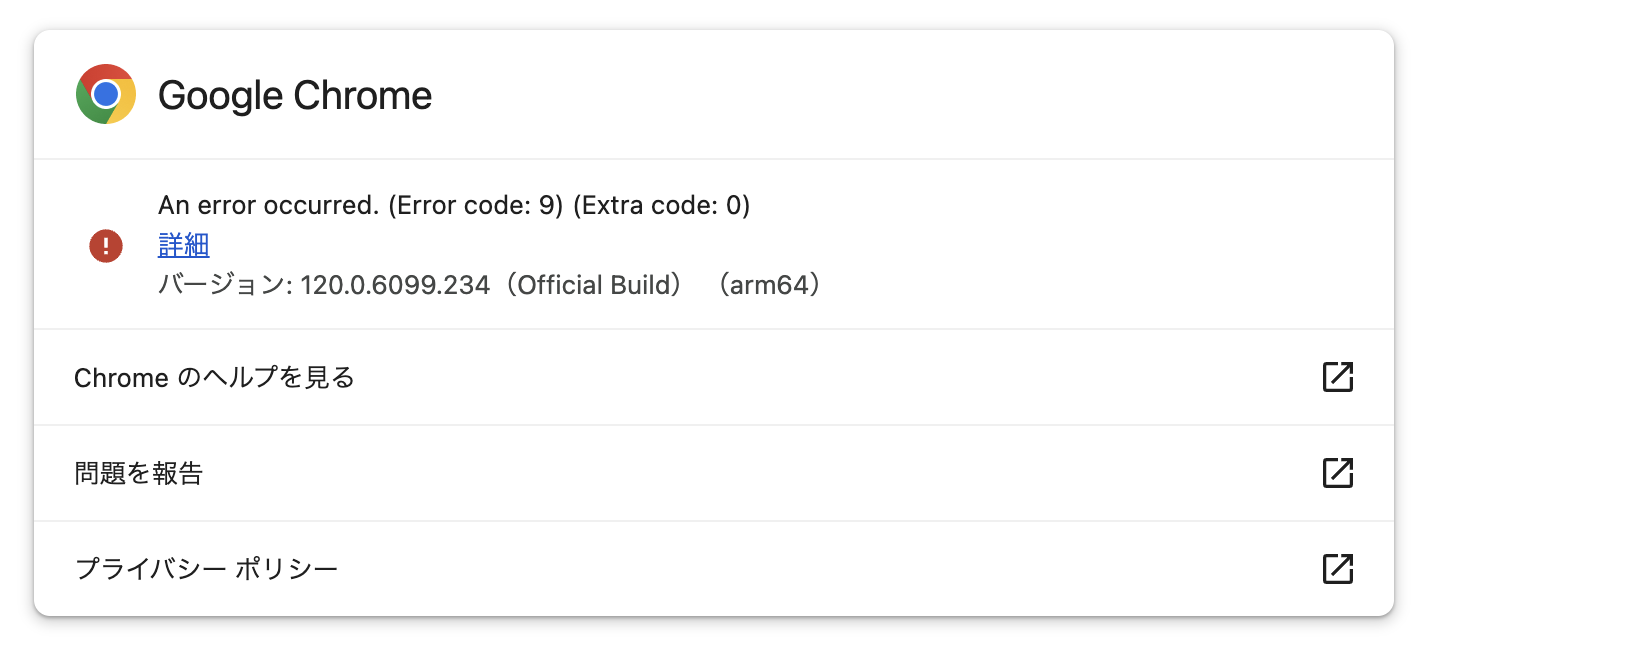Click the word Google in the heading
This screenshot has width=1634, height=658.
click(x=221, y=96)
